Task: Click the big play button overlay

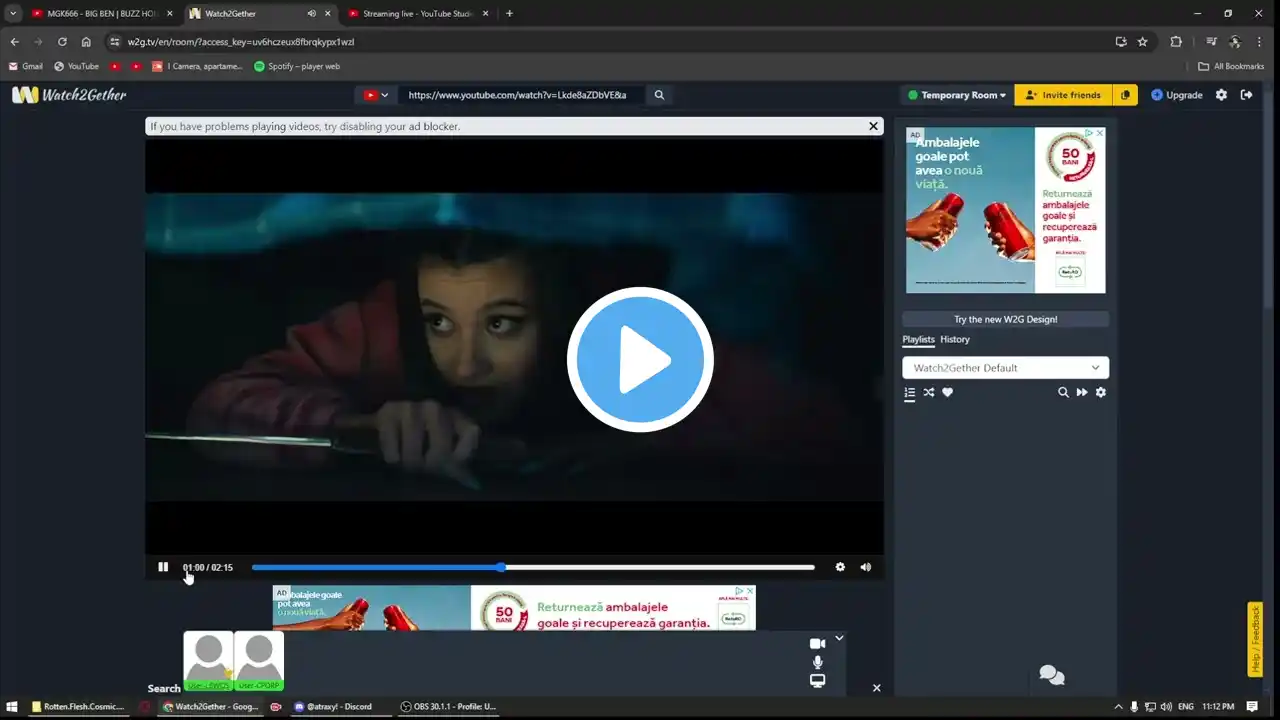Action: 640,360
